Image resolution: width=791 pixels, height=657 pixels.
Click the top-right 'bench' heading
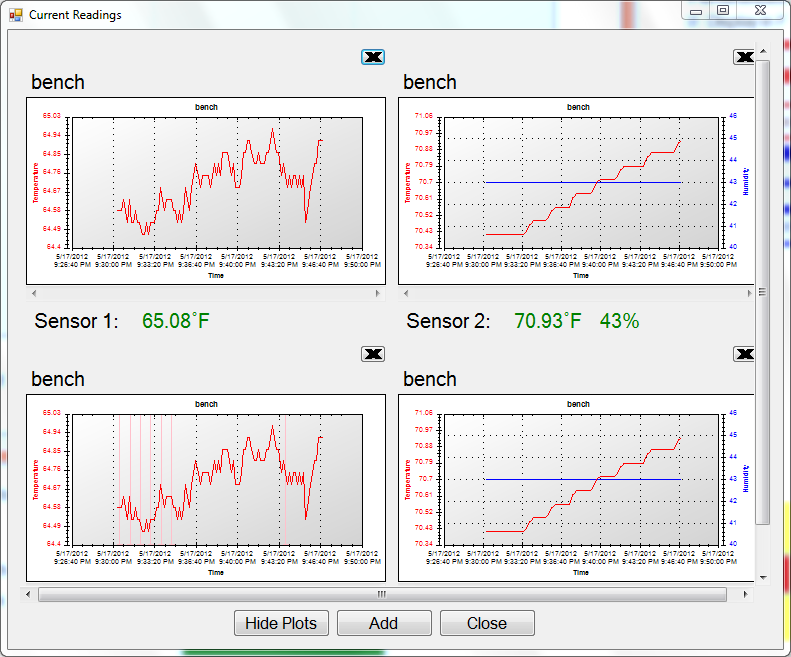point(430,82)
